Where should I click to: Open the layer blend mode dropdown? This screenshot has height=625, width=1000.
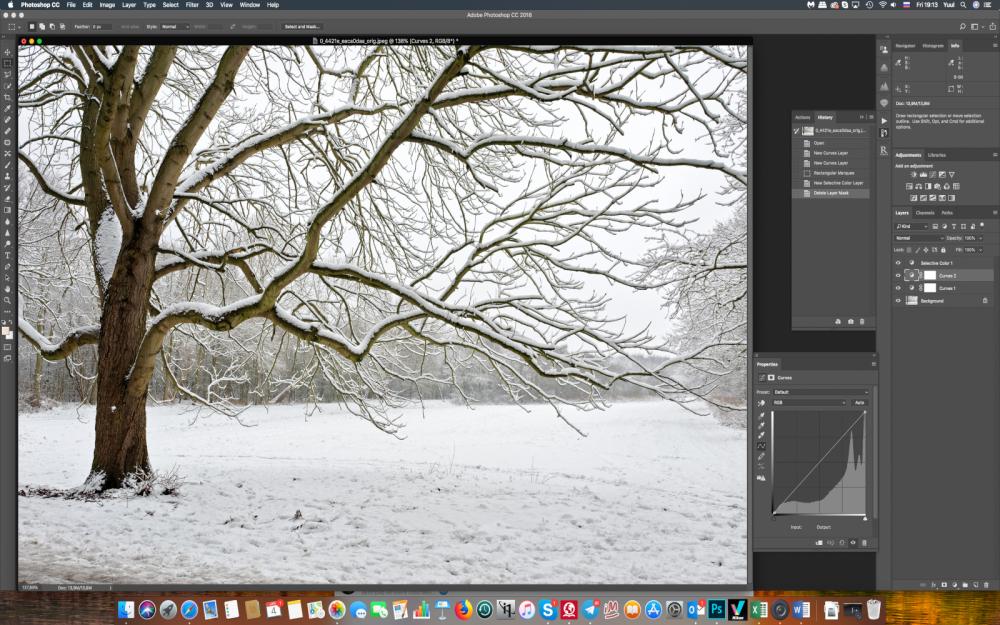[918, 238]
